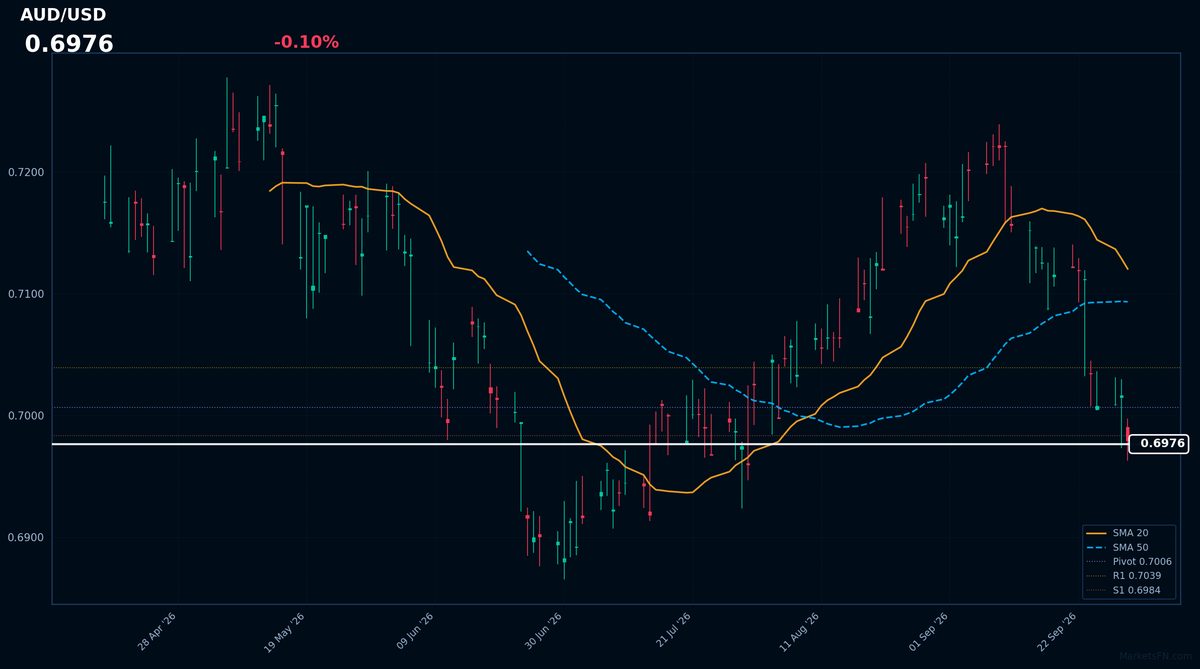Click the 0.6976 current price tag
Screen dimensions: 1200x669
(1158, 444)
